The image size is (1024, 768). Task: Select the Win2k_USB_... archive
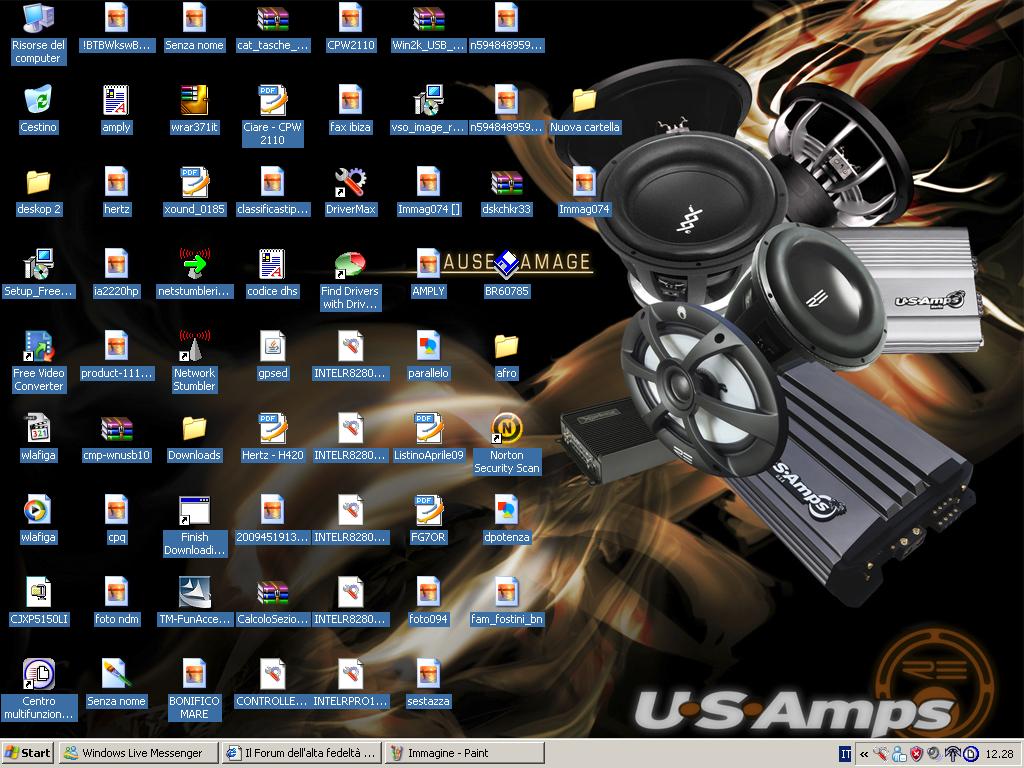[x=428, y=27]
